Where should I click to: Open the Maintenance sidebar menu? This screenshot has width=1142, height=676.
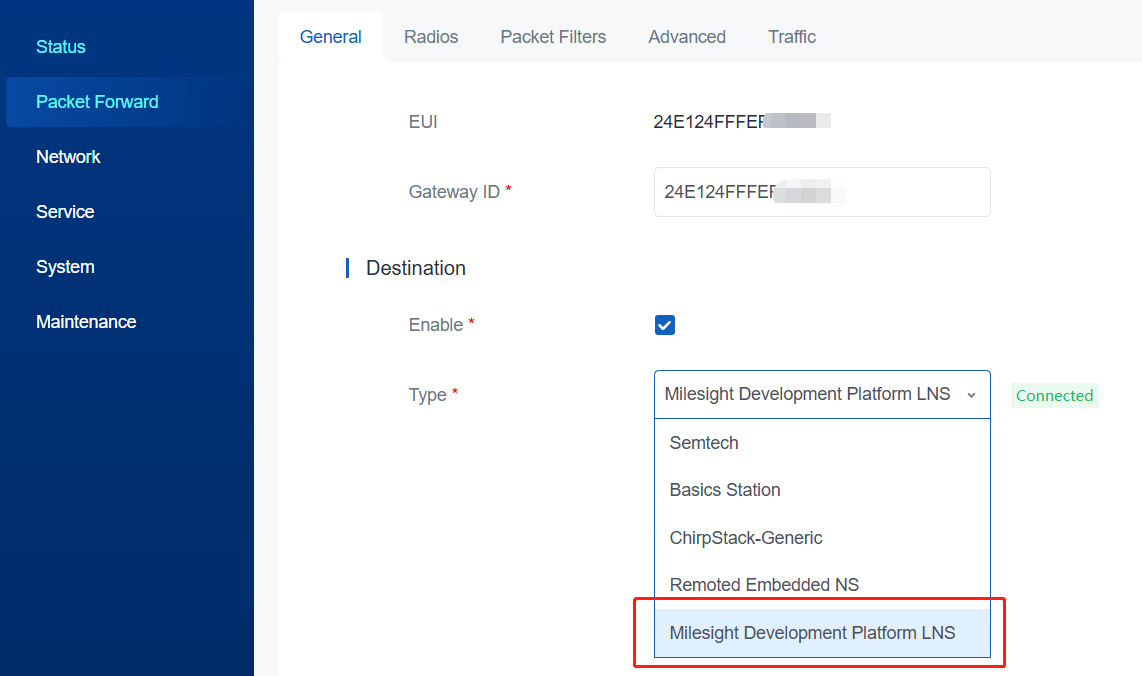click(x=86, y=322)
